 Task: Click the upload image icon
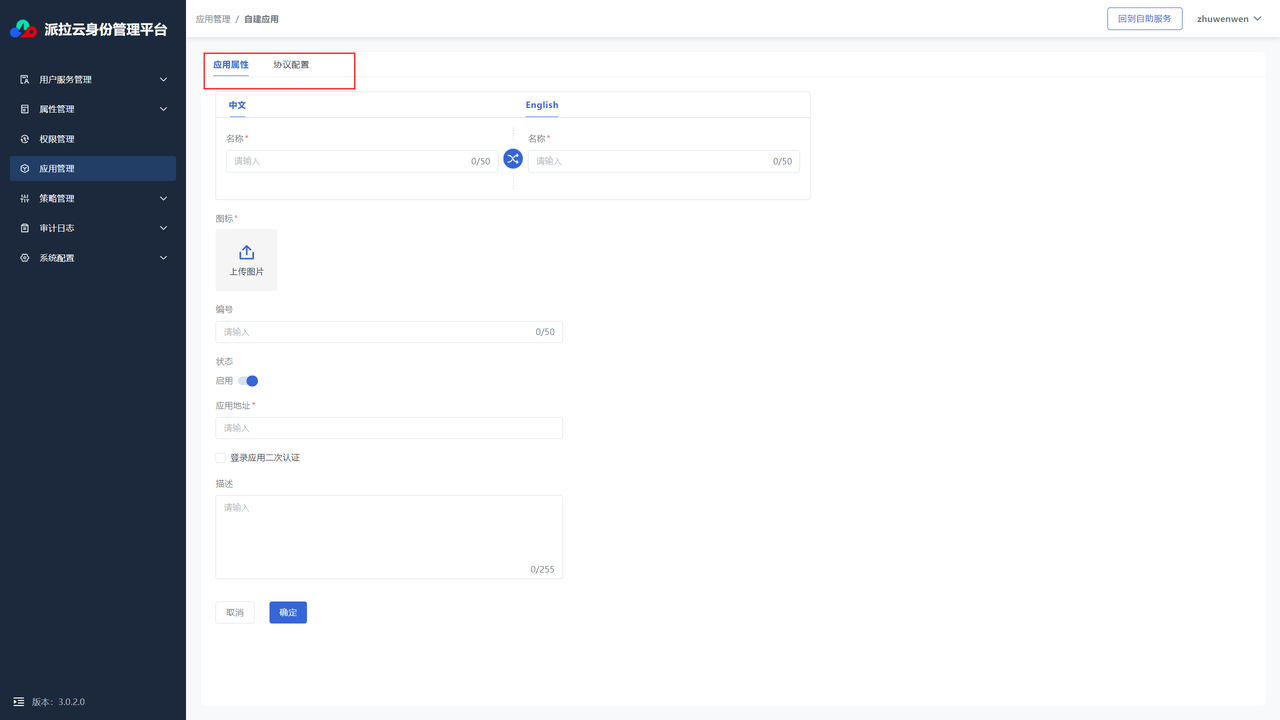point(246,253)
